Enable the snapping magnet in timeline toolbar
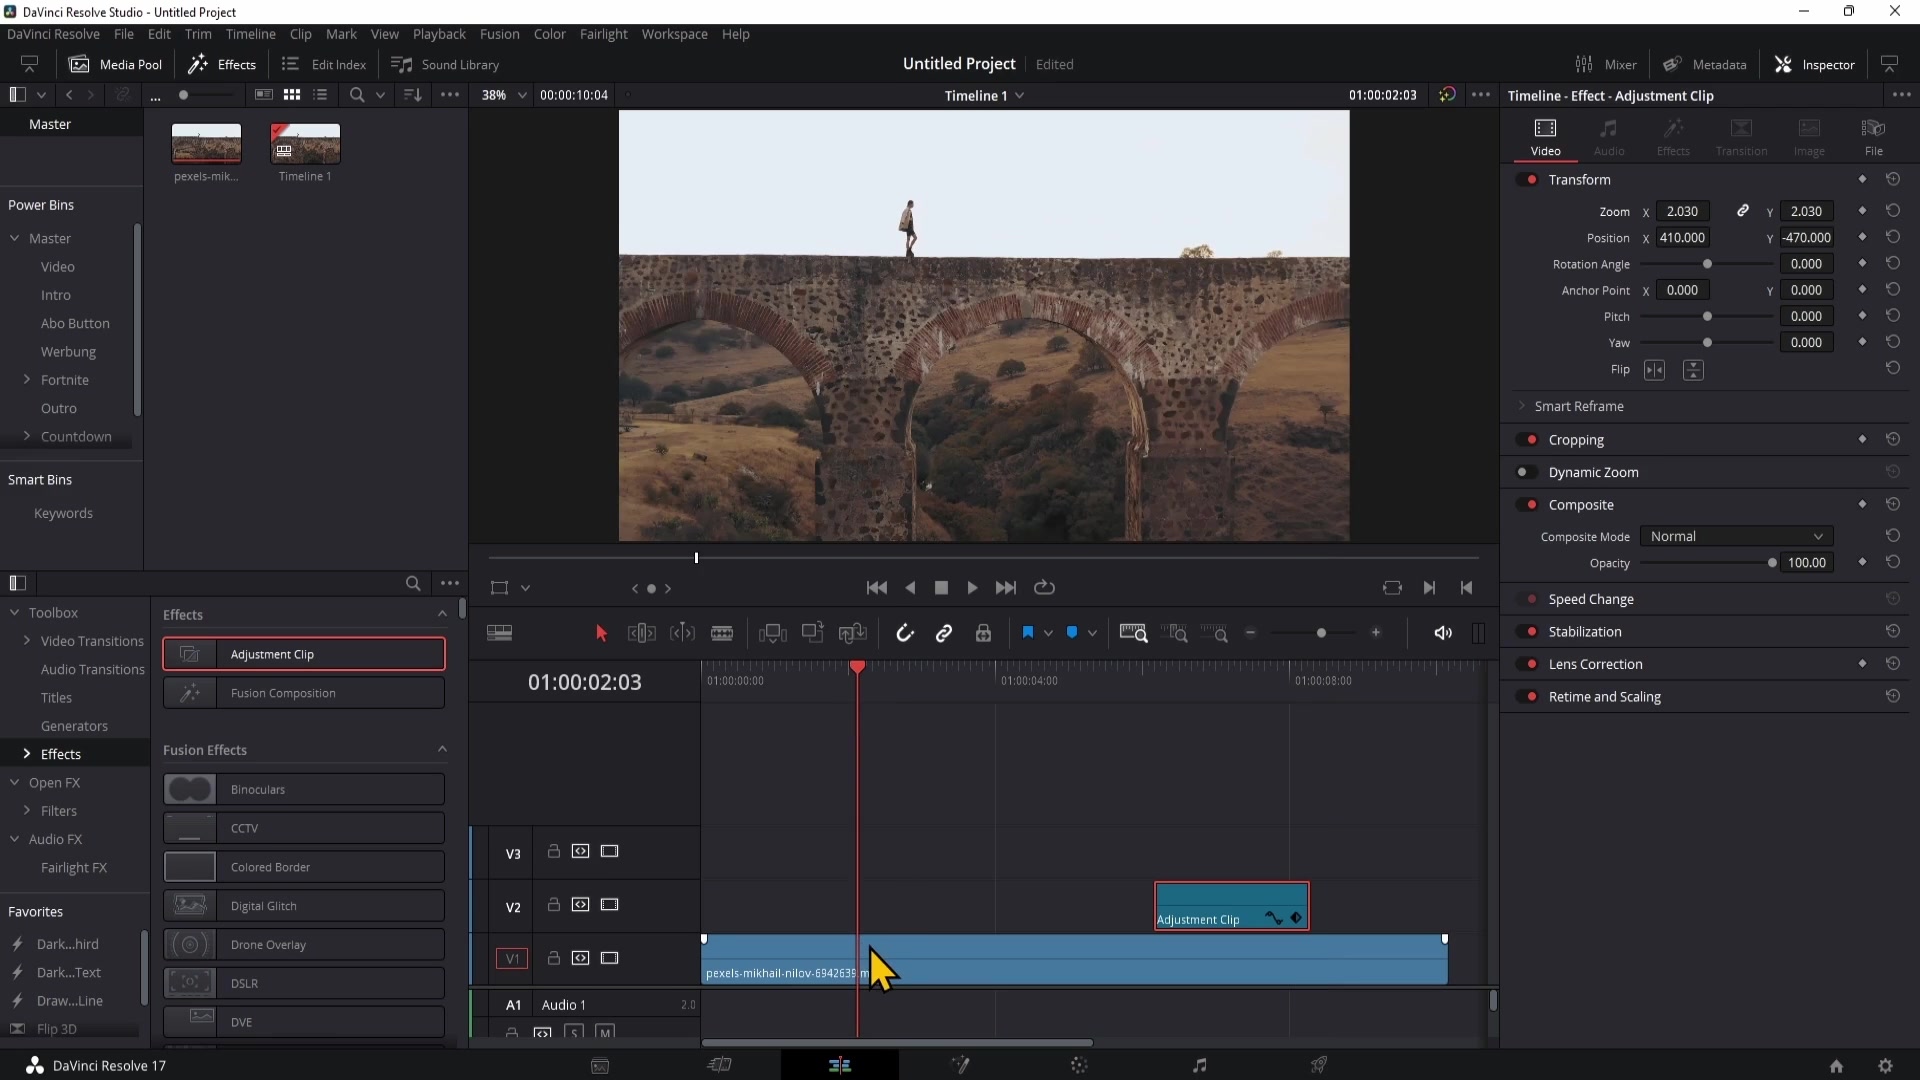Screen dimensions: 1920x1080 906,633
